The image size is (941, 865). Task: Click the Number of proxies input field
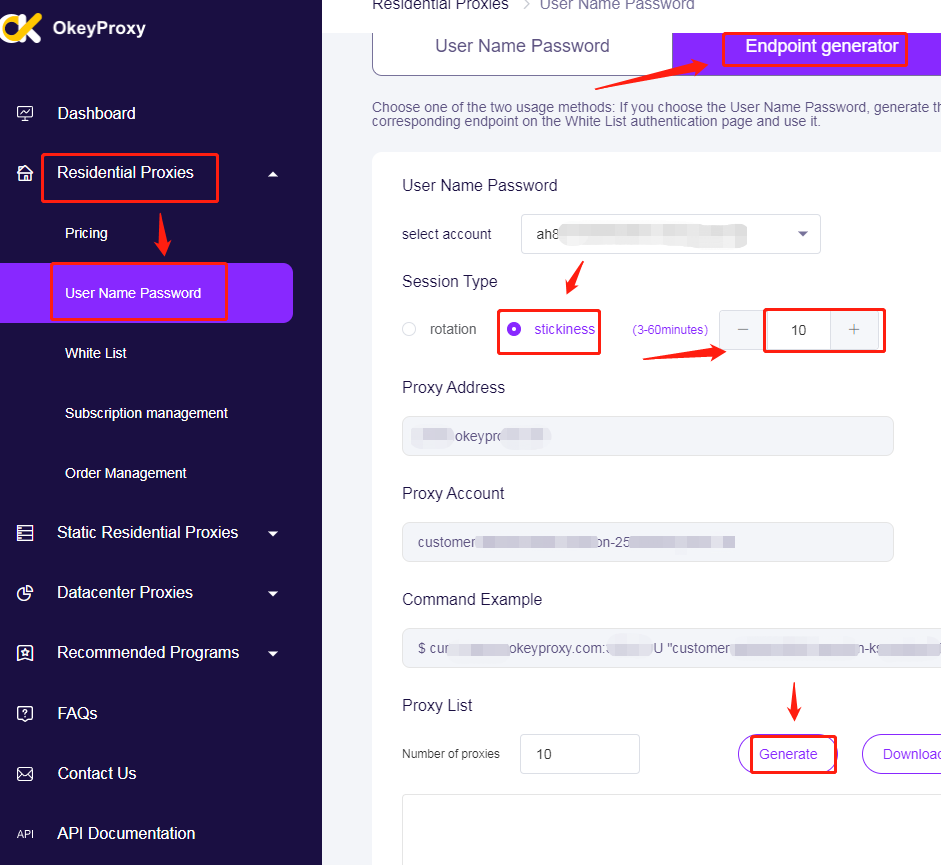(x=579, y=754)
